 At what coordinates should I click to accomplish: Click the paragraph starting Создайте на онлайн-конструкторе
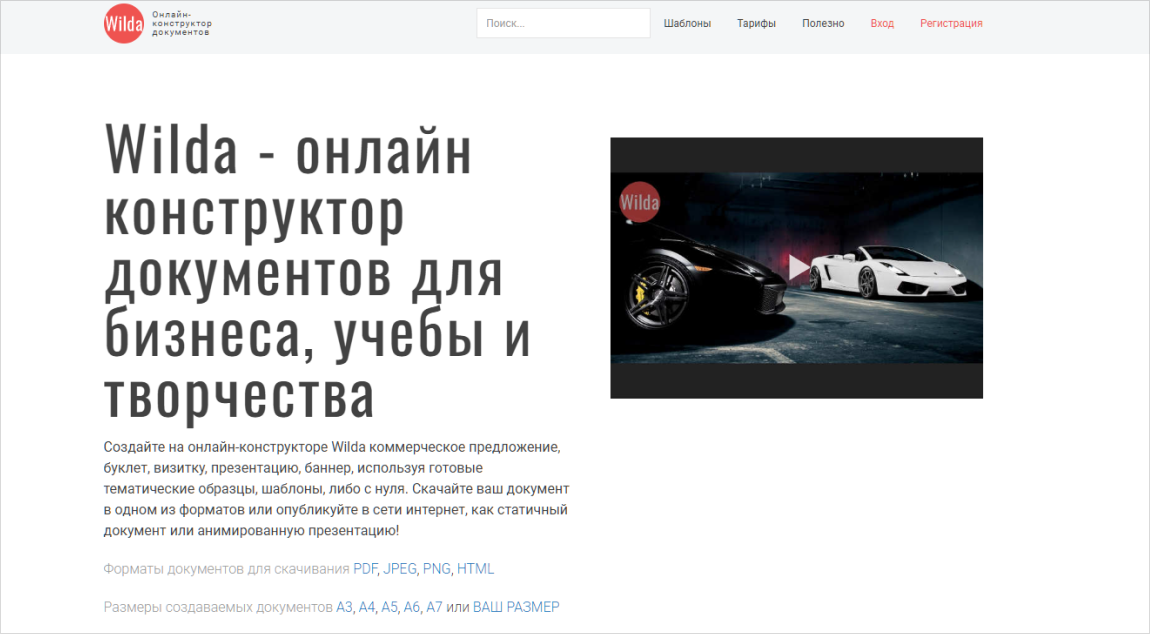click(x=337, y=489)
